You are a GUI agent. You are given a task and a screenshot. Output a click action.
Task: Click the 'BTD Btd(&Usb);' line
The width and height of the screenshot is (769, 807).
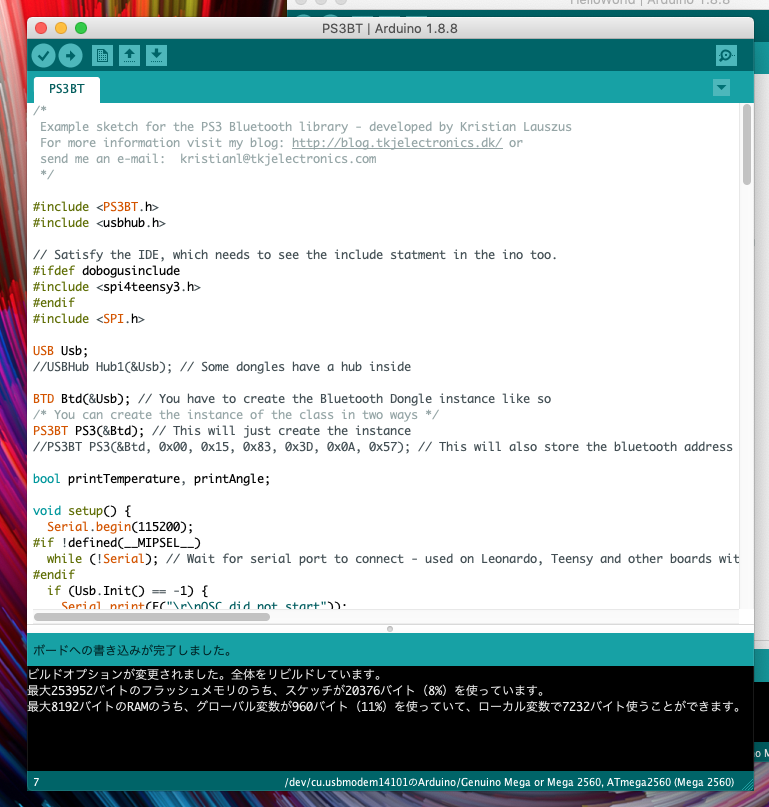click(292, 399)
